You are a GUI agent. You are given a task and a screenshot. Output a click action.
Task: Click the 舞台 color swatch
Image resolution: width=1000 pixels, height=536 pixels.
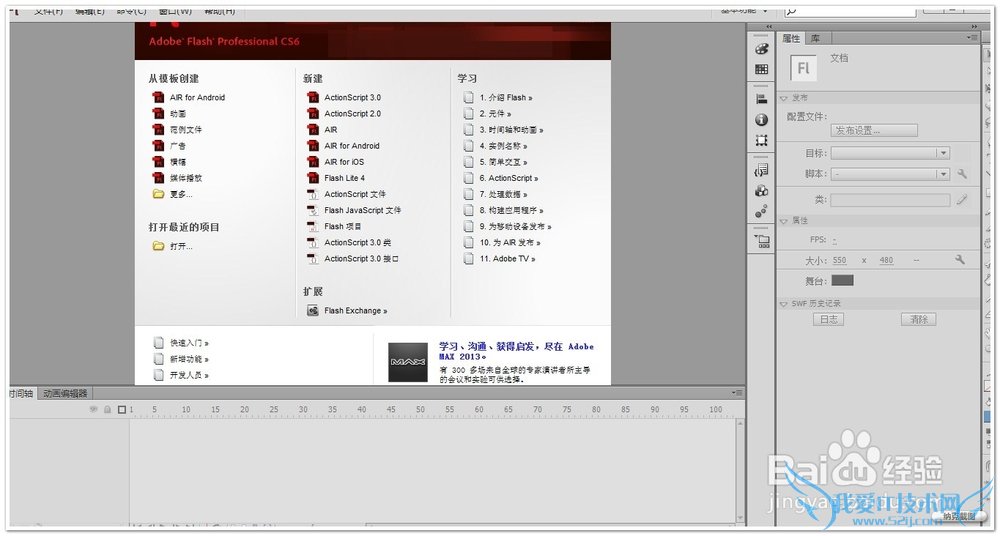tap(842, 280)
